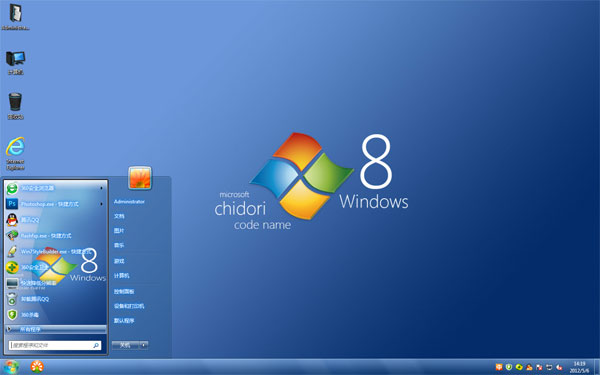Launch 360 Safe Guard yellow plus entry

[x=55, y=267]
